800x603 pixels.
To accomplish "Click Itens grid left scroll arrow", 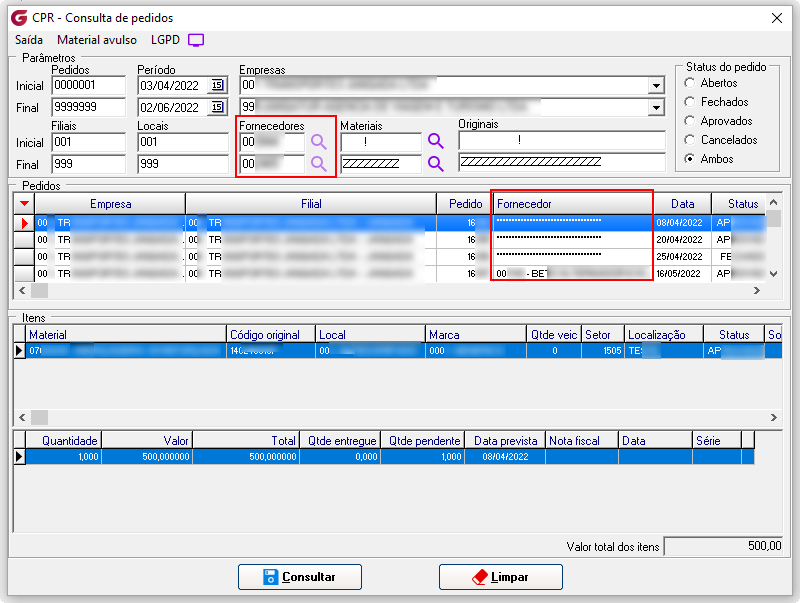I will (22, 417).
